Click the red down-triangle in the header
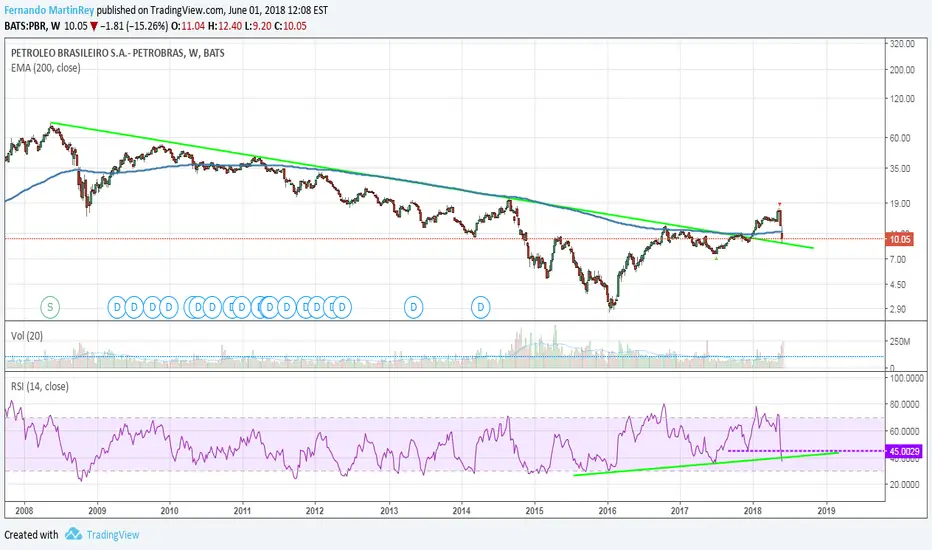 point(94,26)
